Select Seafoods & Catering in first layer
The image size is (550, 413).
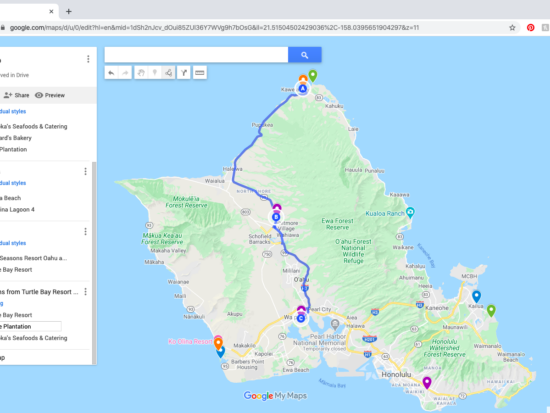34,126
